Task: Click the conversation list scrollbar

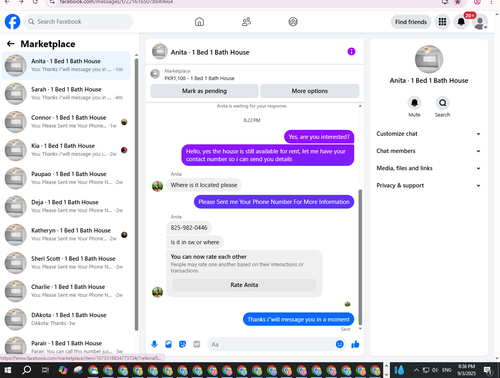Action: point(136,195)
